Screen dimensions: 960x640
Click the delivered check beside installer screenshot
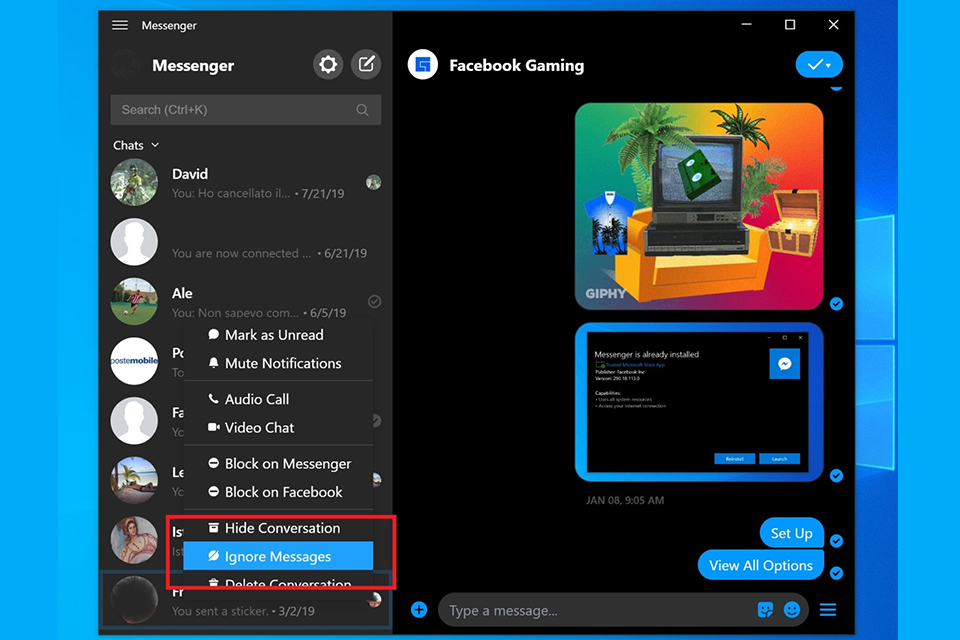836,475
